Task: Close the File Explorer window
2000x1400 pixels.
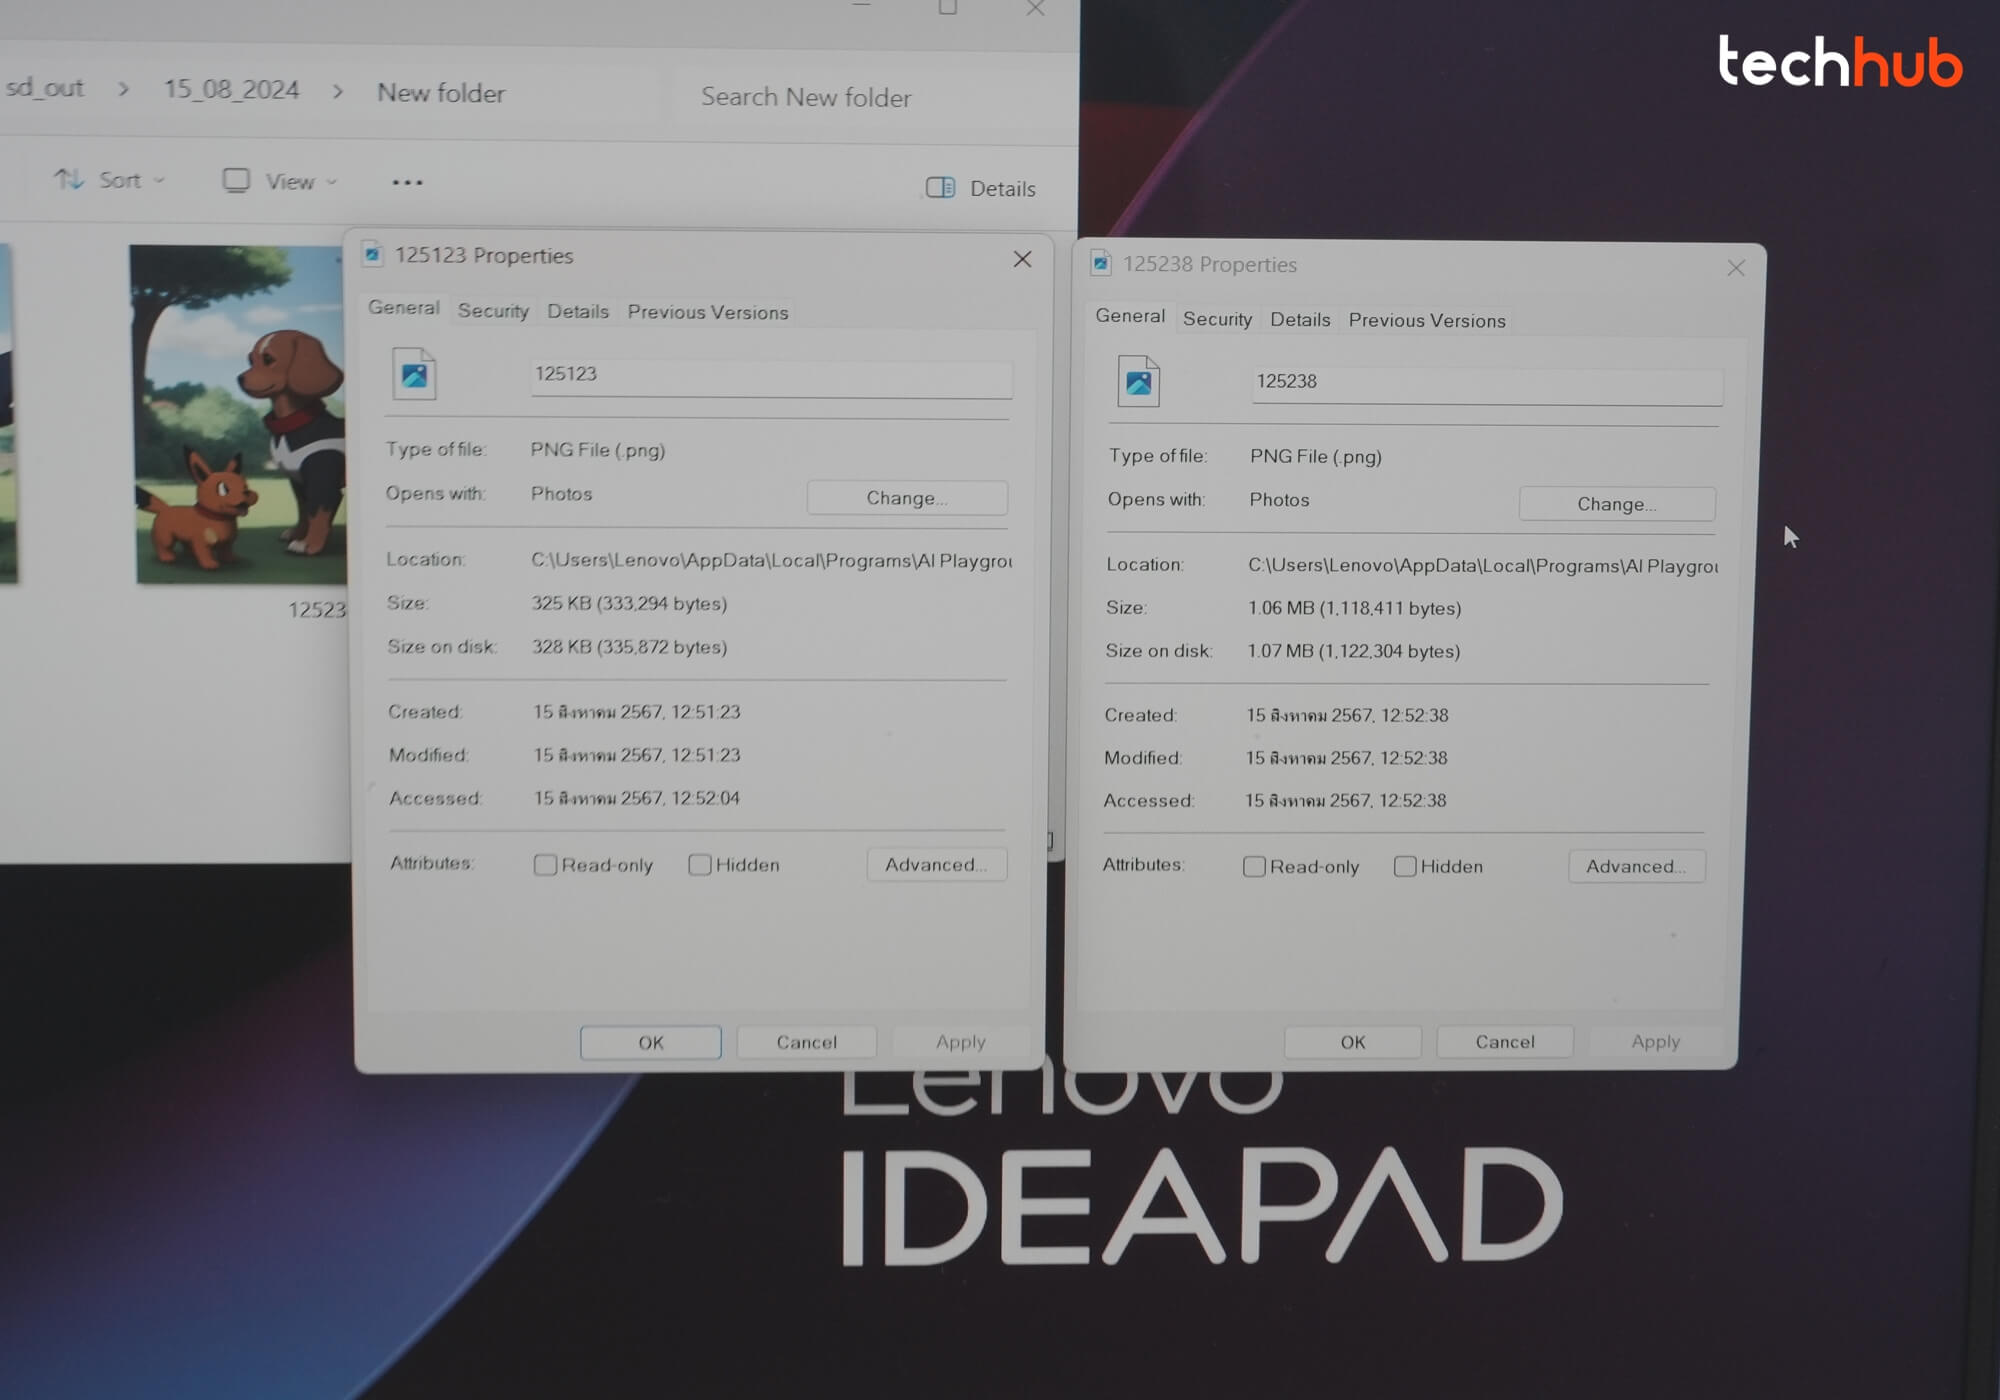Action: tap(1035, 8)
